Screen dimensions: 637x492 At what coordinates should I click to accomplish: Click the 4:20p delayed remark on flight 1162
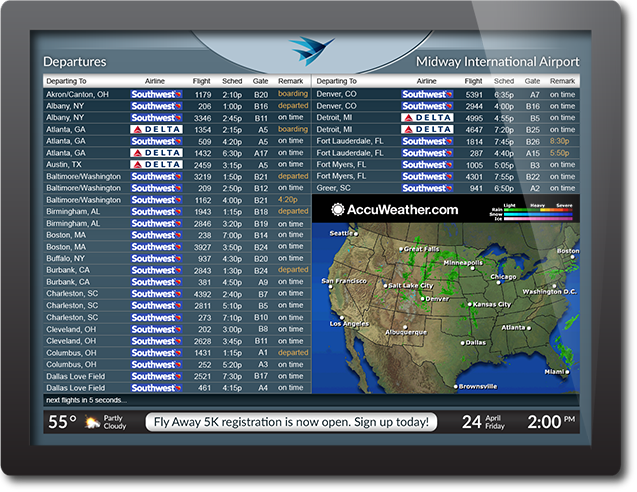[288, 200]
